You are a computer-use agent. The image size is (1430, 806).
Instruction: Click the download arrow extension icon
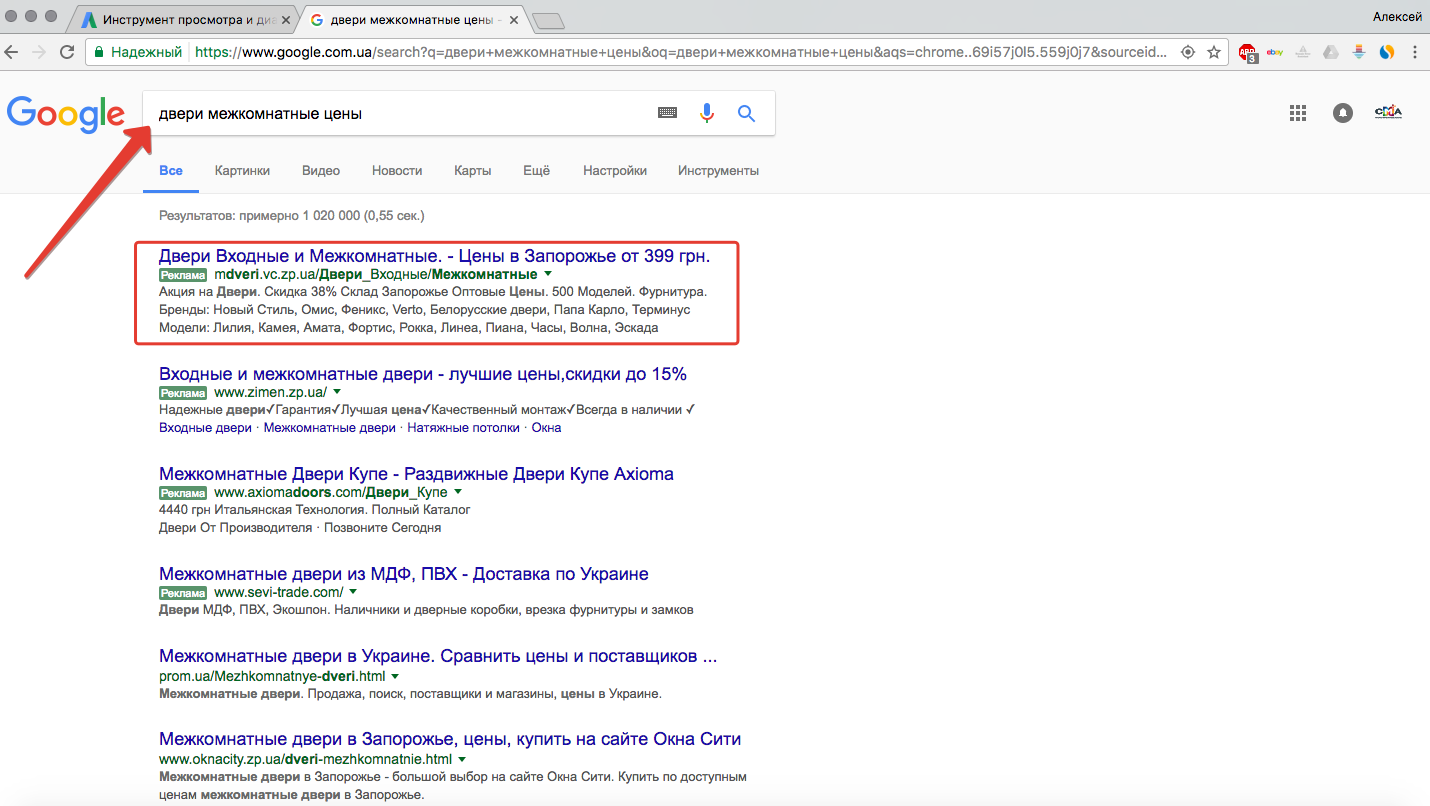1359,52
